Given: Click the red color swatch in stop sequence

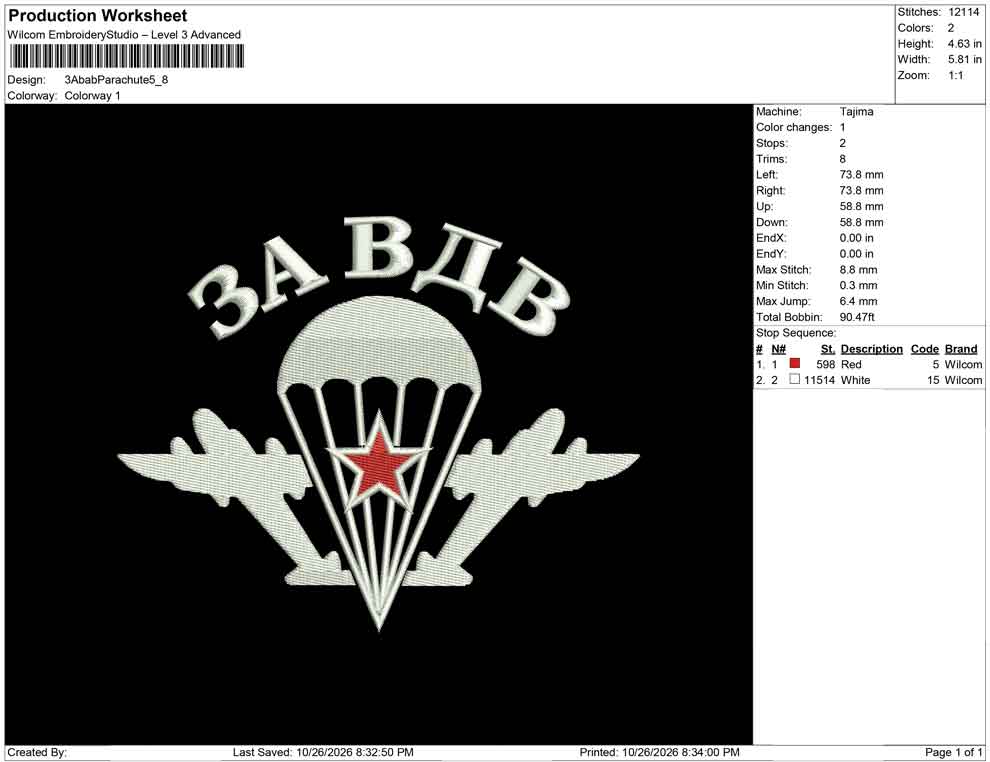Looking at the screenshot, I should pyautogui.click(x=794, y=364).
